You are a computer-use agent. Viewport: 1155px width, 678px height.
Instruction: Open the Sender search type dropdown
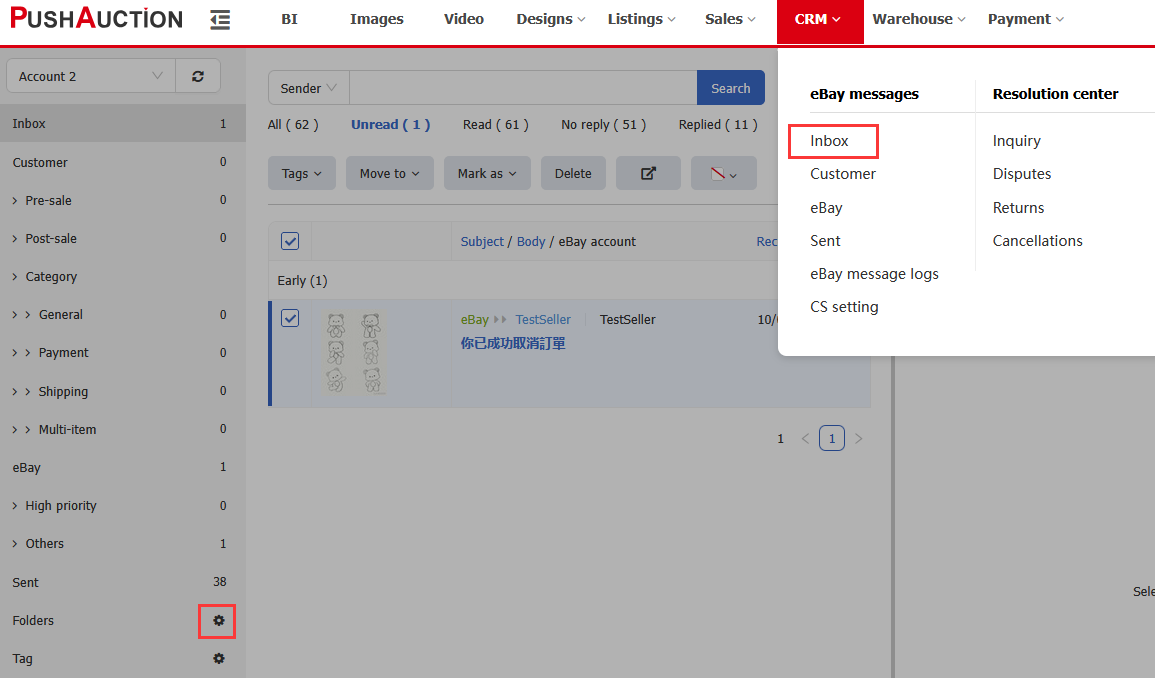[x=308, y=88]
